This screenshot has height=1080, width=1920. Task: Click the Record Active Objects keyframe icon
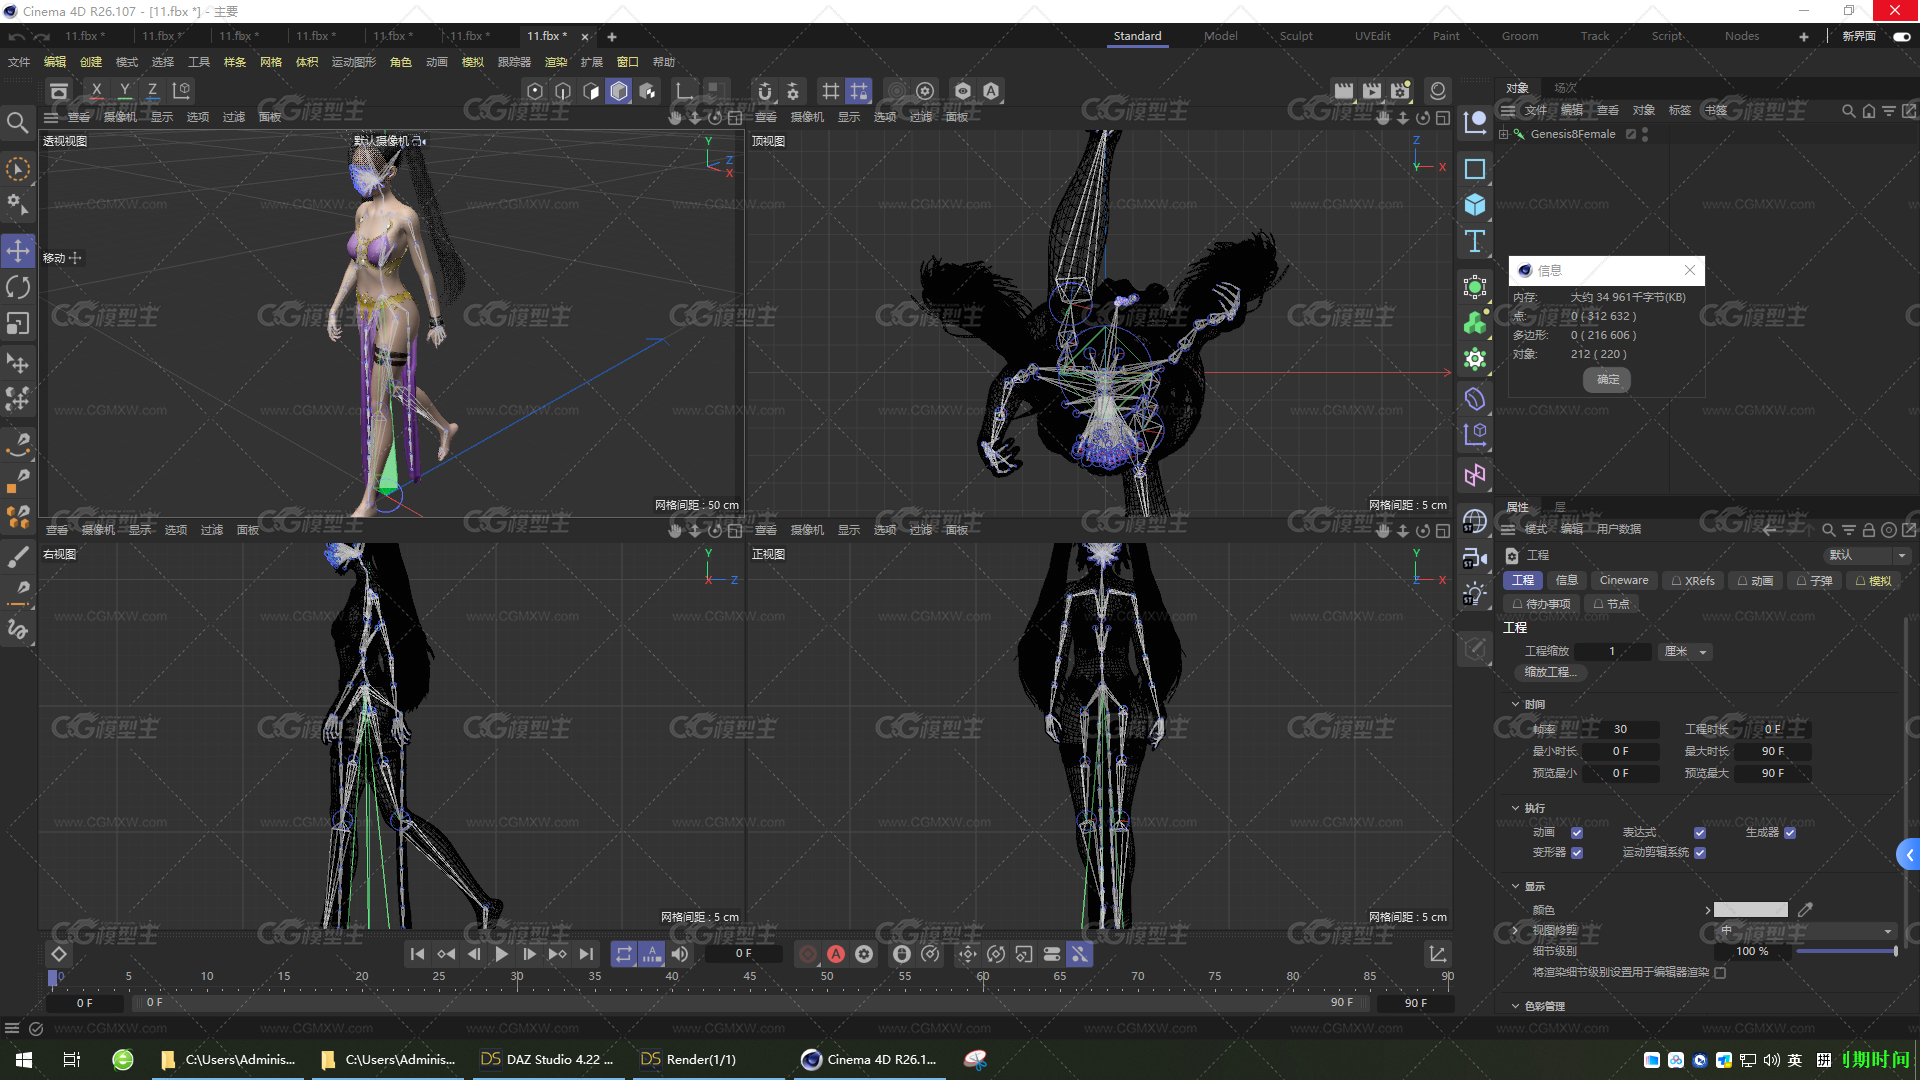coord(808,954)
